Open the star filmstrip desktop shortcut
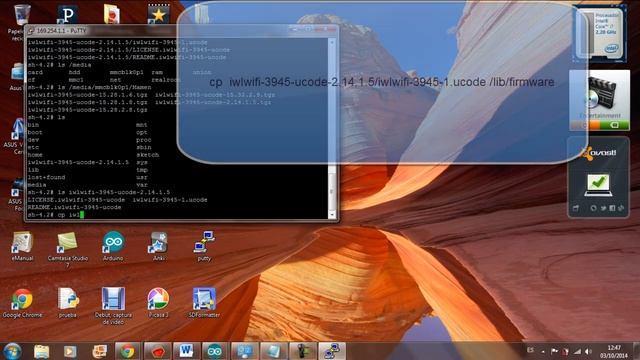640x360 pixels. 158,15
